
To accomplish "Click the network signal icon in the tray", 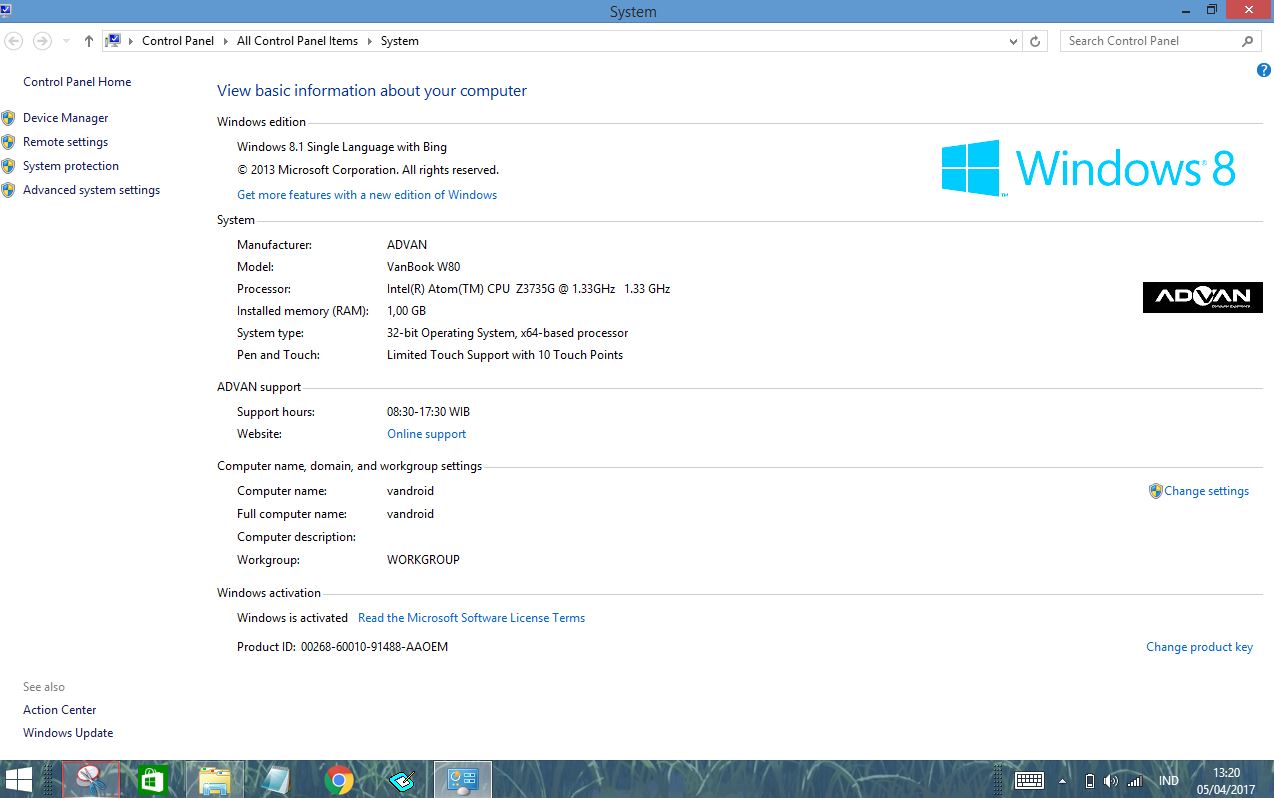I will (x=1135, y=780).
